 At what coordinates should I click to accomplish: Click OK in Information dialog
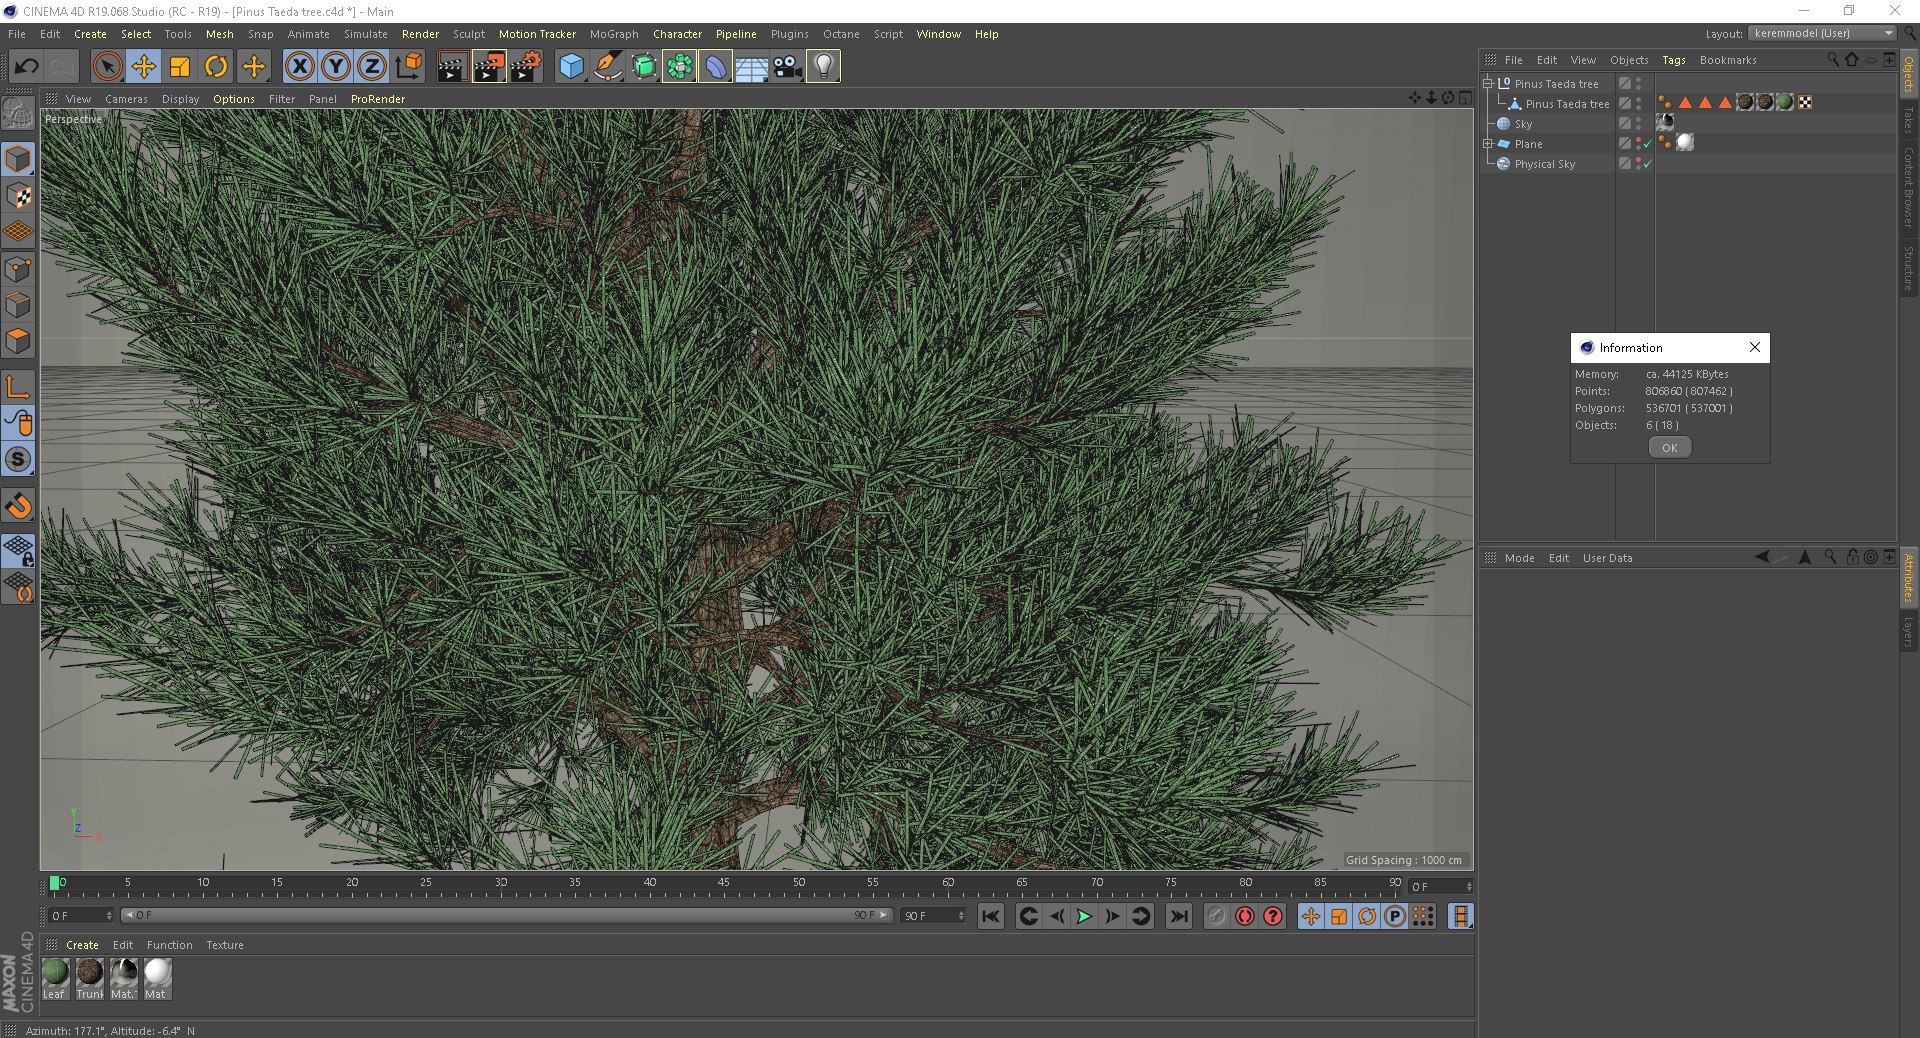(x=1669, y=448)
